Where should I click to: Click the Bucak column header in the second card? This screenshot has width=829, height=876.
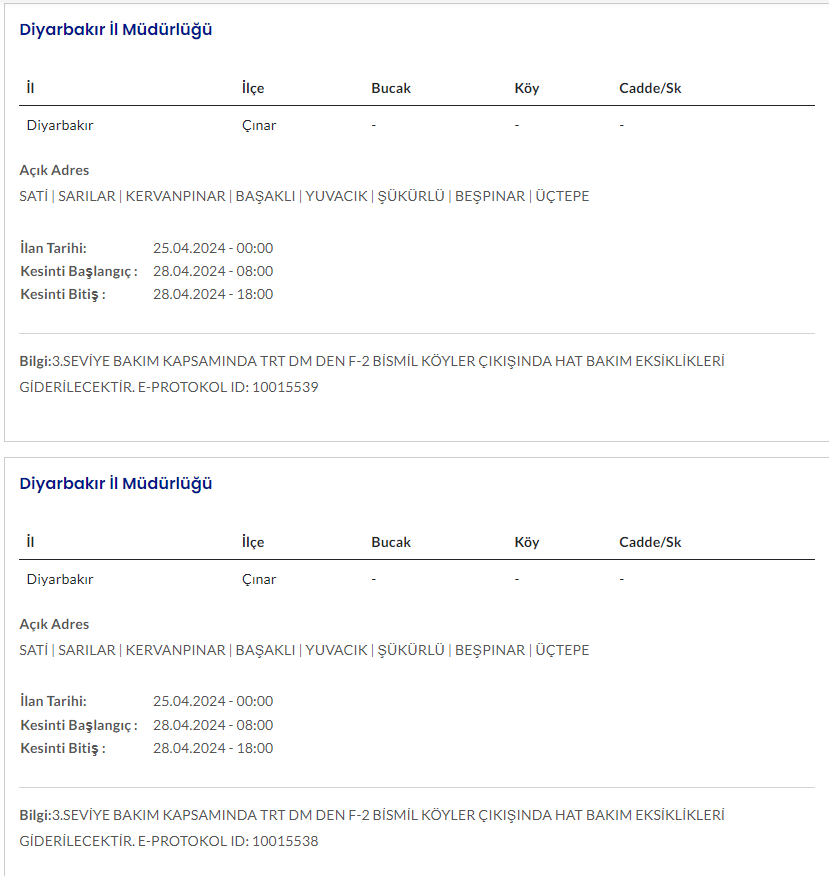pos(391,542)
